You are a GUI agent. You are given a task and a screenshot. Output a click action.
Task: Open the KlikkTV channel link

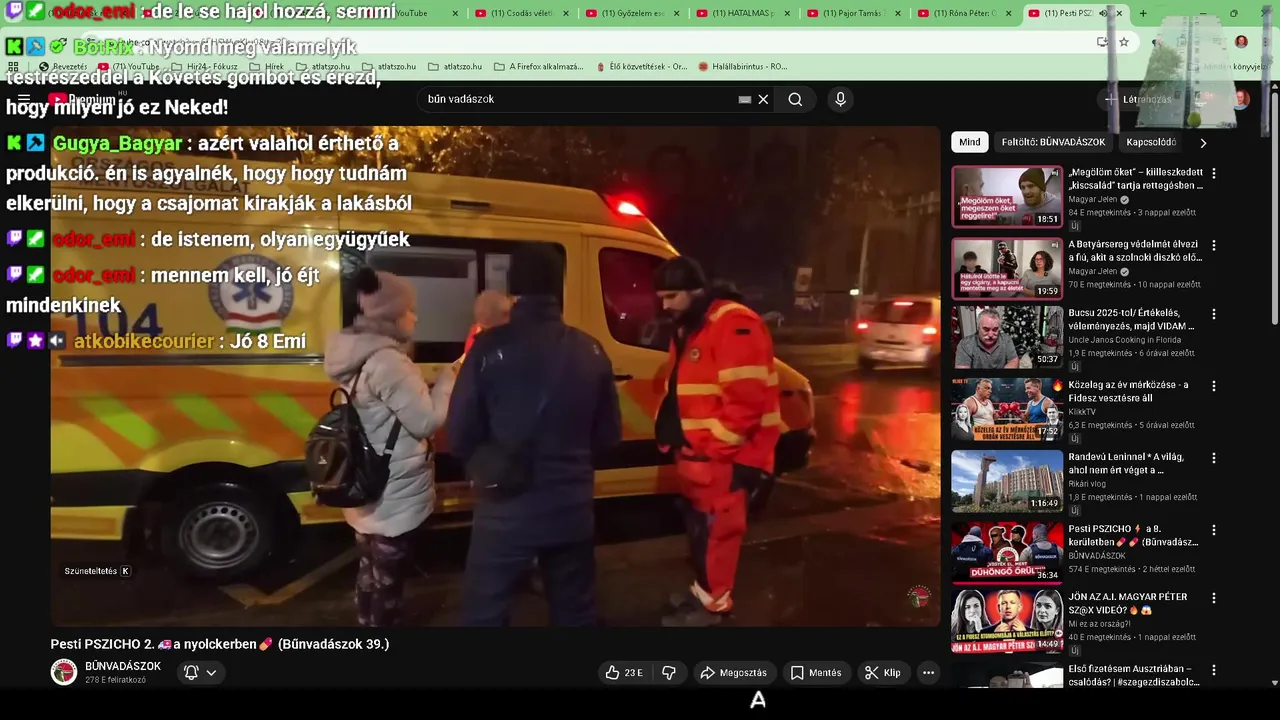coord(1083,411)
